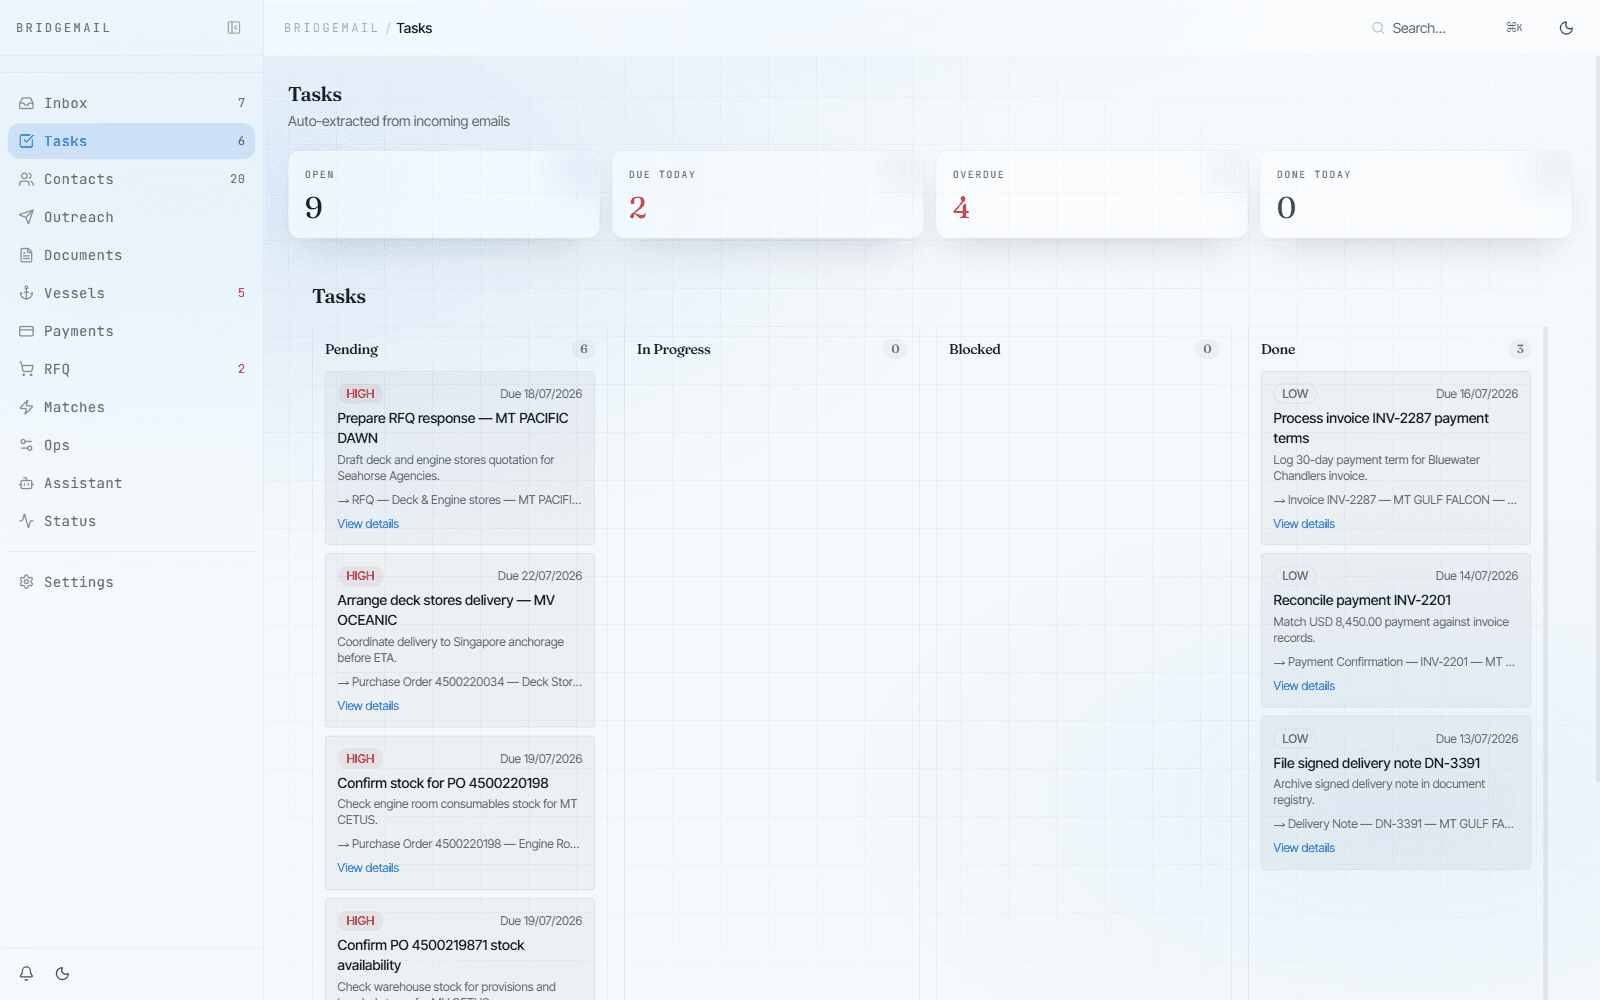Click the Payment Confirmation INV-2201 reference

1394,662
